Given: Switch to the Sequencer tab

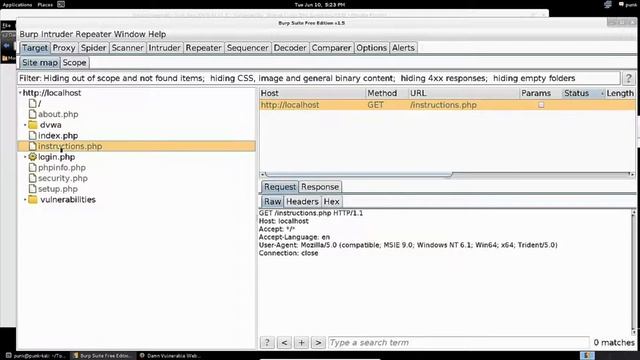Looking at the screenshot, I should (x=247, y=48).
